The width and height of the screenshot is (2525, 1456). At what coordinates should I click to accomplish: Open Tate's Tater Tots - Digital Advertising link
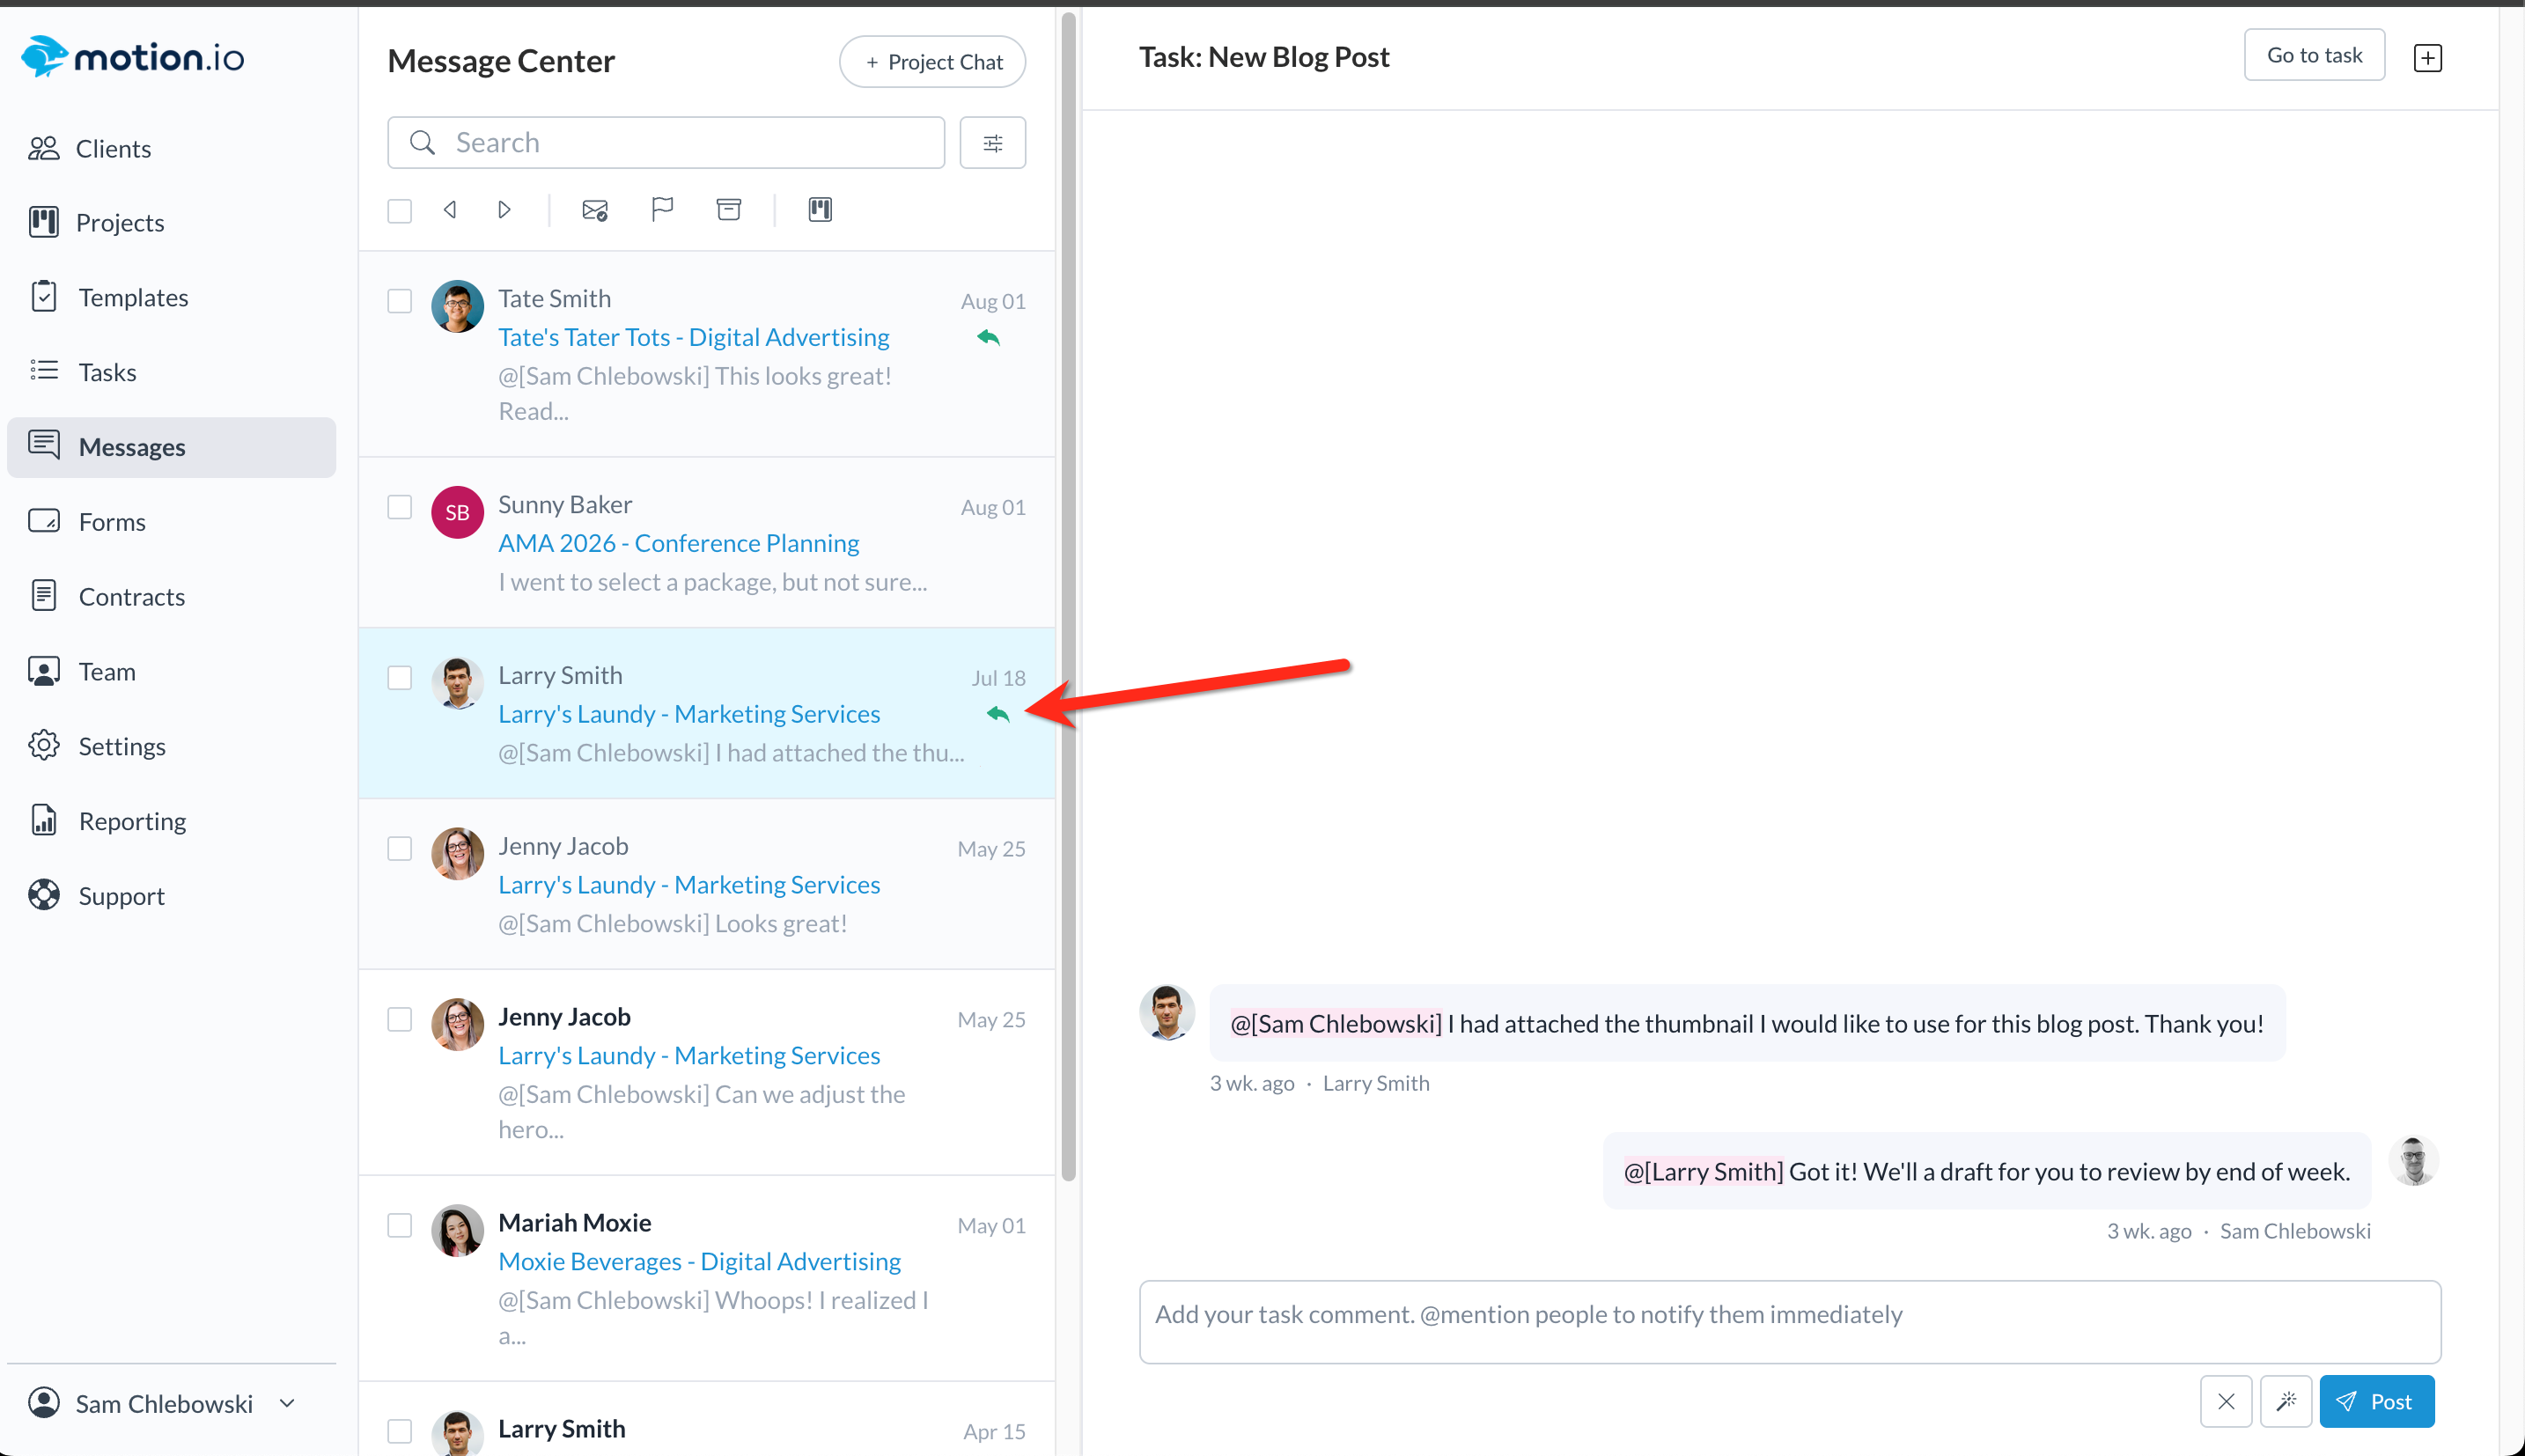pyautogui.click(x=694, y=337)
